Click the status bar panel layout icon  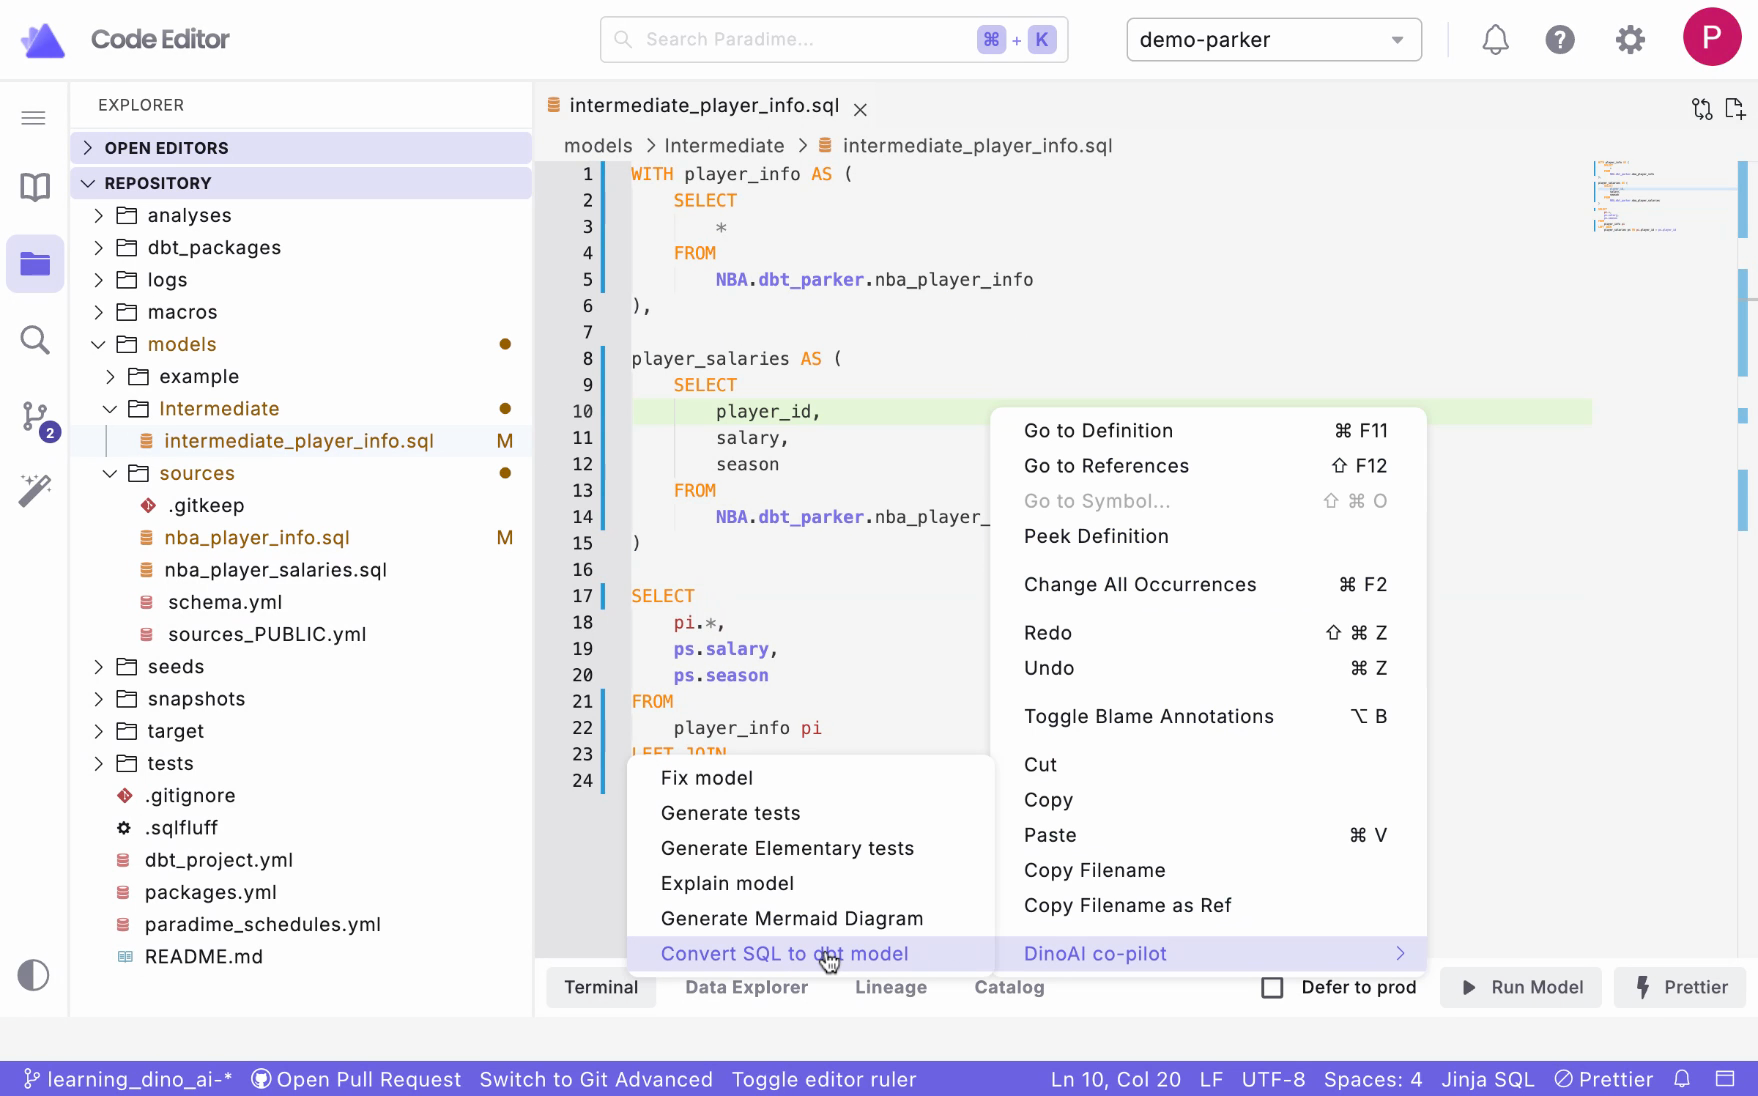[x=1725, y=1079]
